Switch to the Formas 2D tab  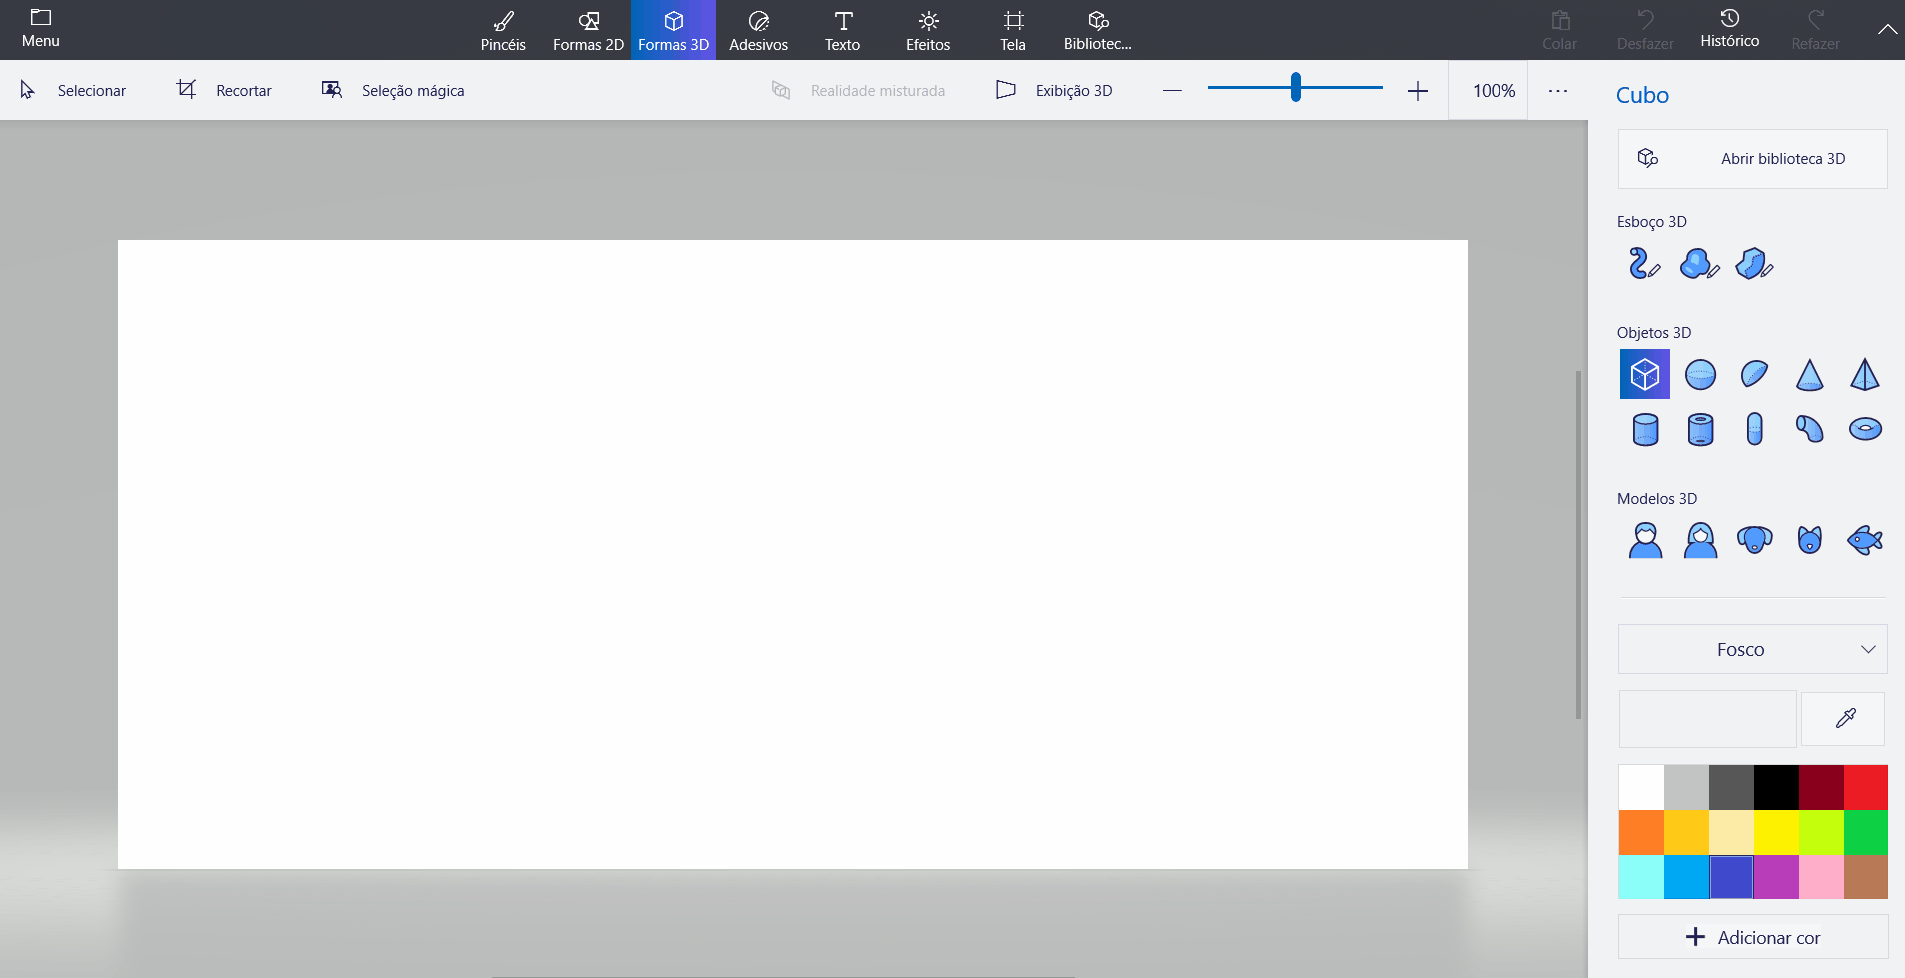588,30
